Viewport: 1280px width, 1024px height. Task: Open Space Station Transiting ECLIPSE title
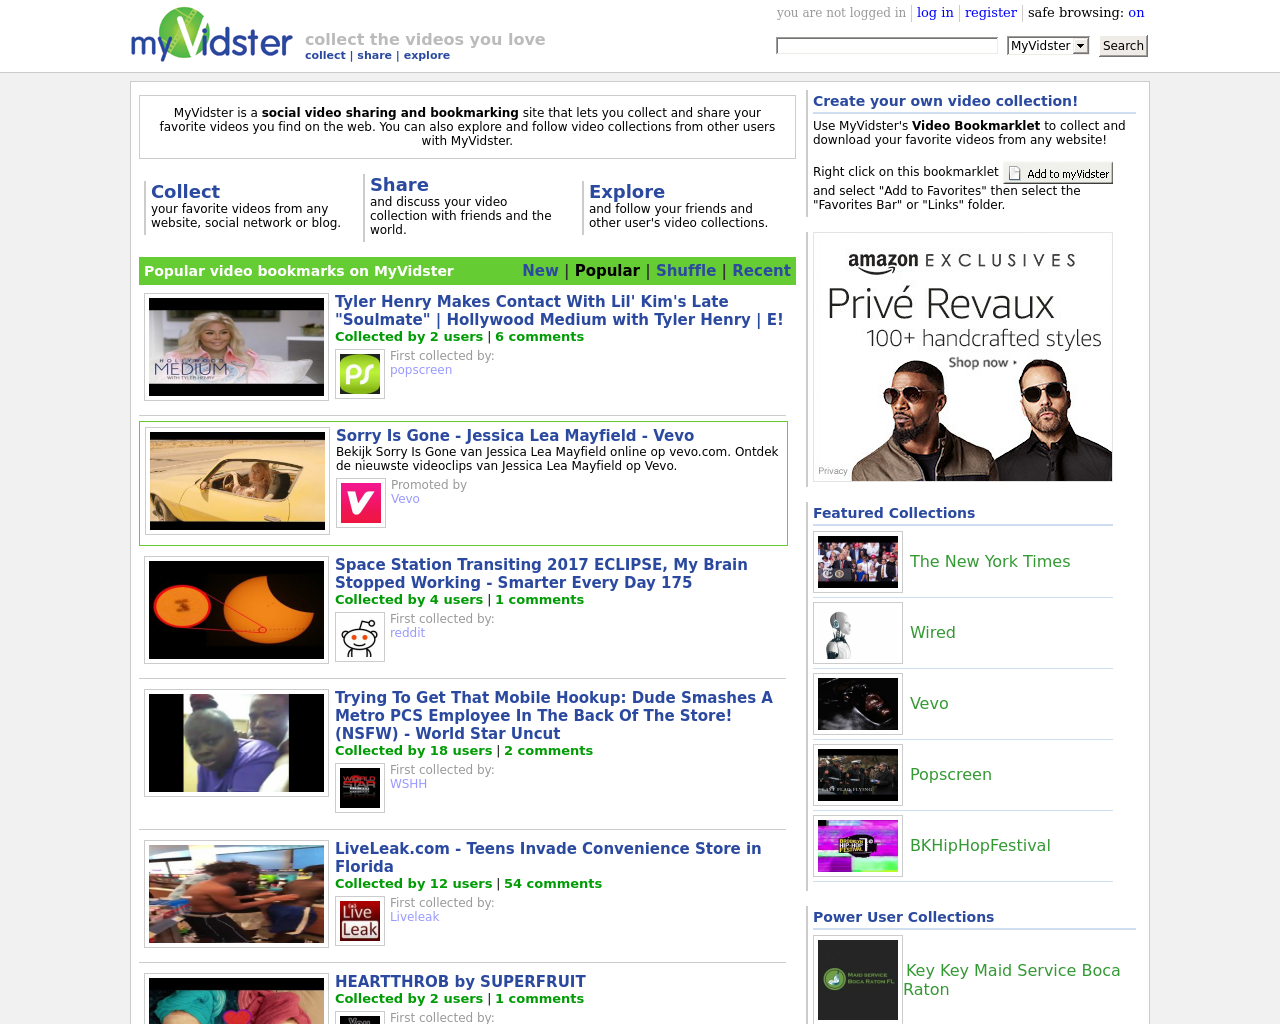tap(541, 574)
